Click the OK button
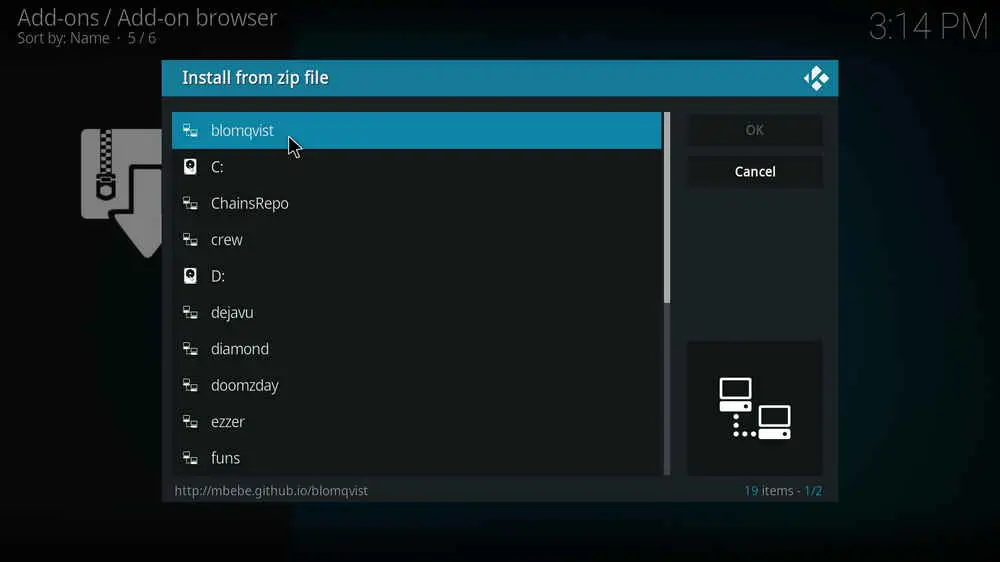Screen dimensions: 1000x562 (754, 130)
